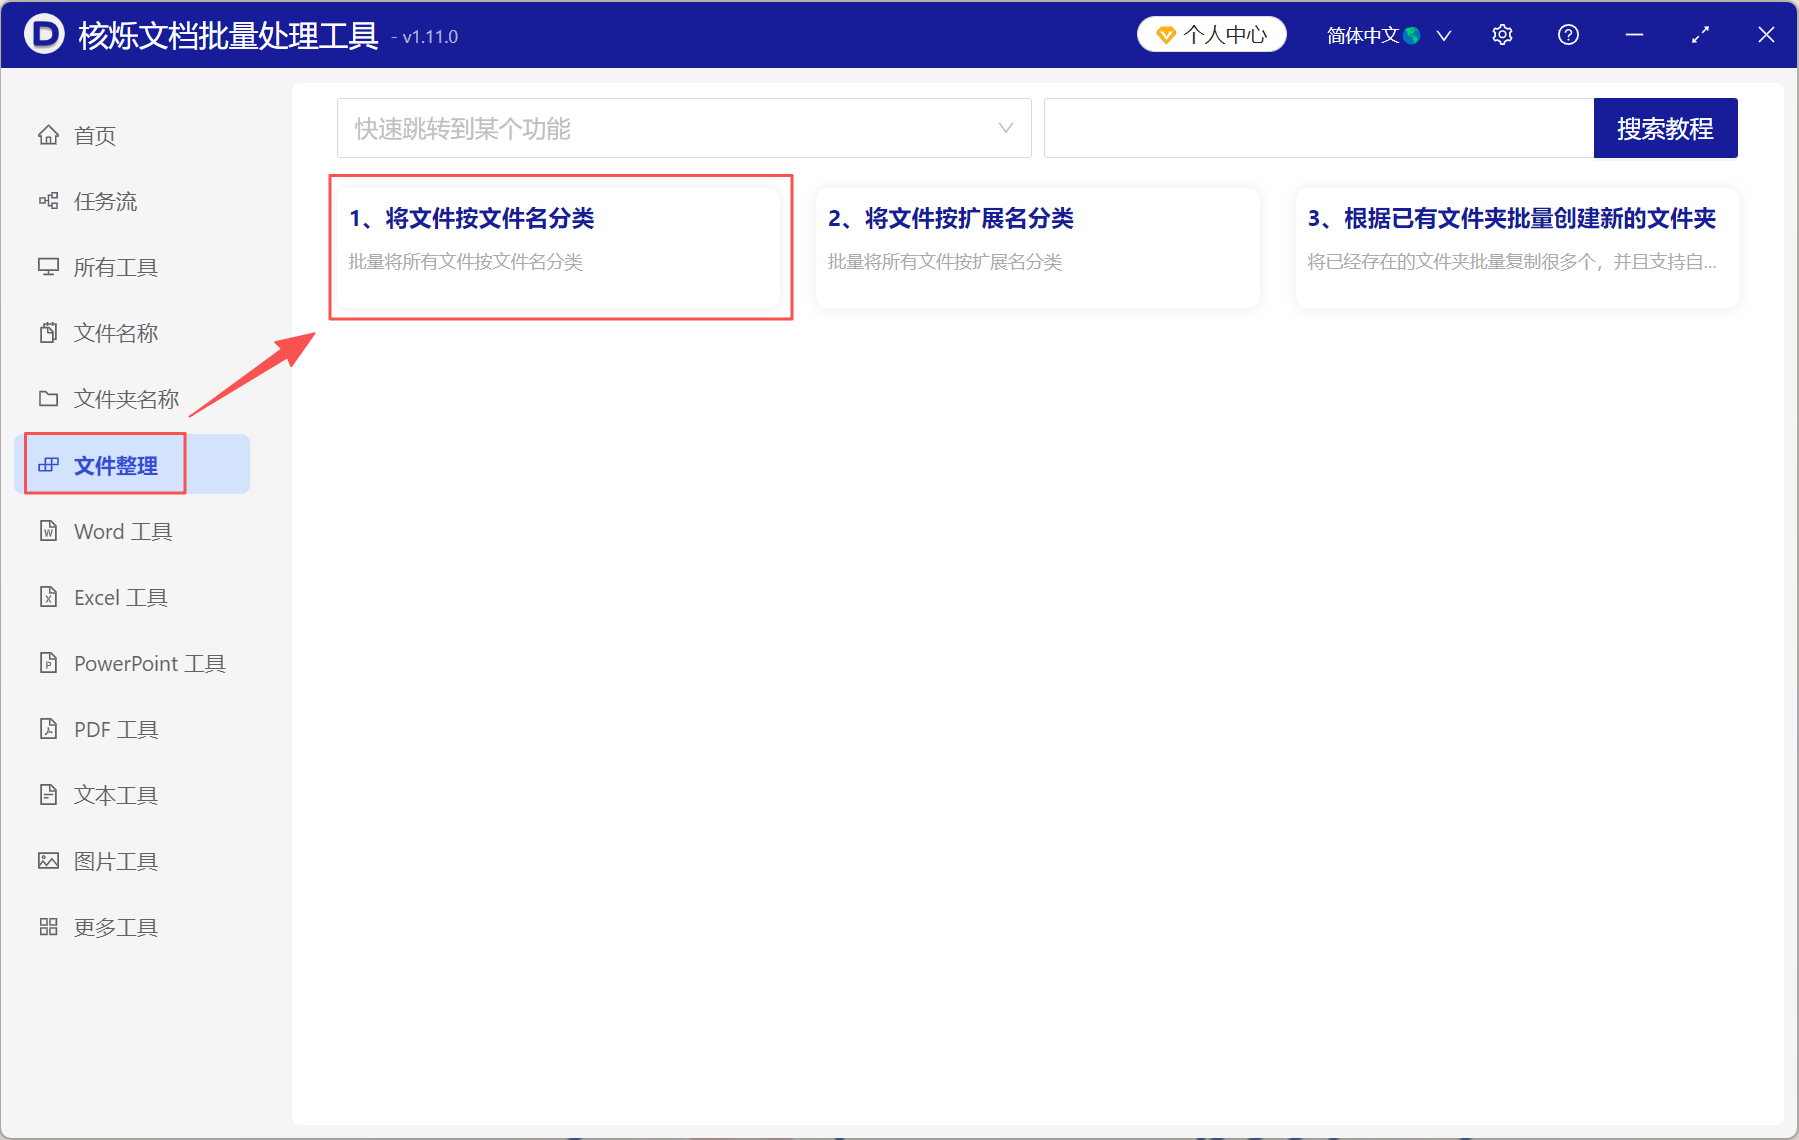Expand the 快速跳转到某个功能 dropdown
The image size is (1799, 1140).
pos(1004,128)
